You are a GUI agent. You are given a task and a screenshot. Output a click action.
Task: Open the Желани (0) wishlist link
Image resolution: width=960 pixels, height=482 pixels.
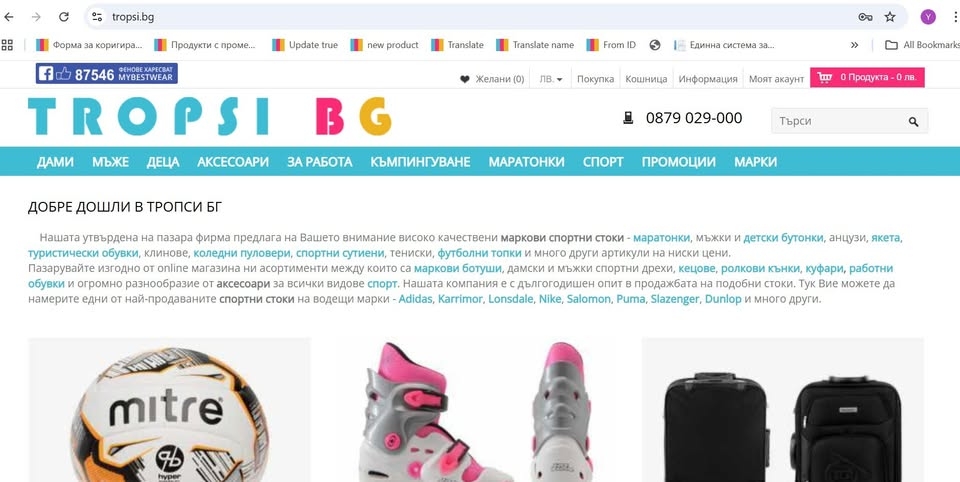[x=492, y=79]
